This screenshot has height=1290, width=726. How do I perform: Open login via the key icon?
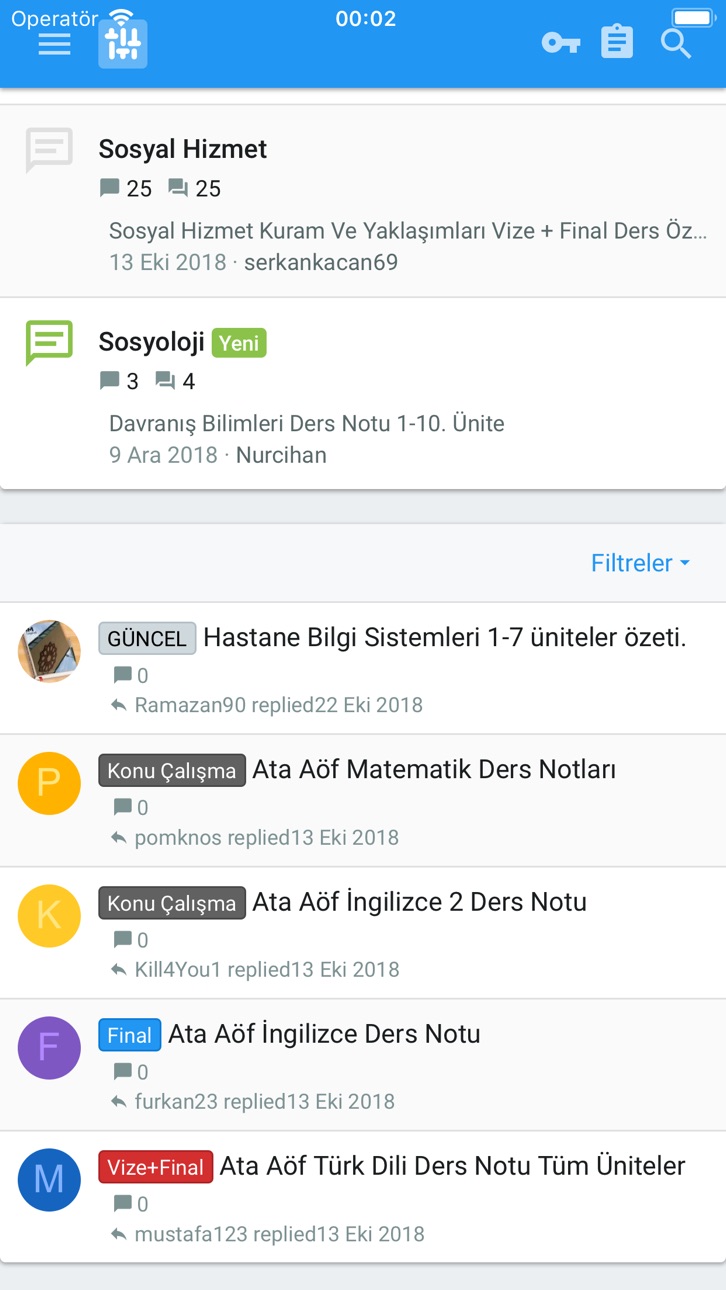click(x=561, y=43)
